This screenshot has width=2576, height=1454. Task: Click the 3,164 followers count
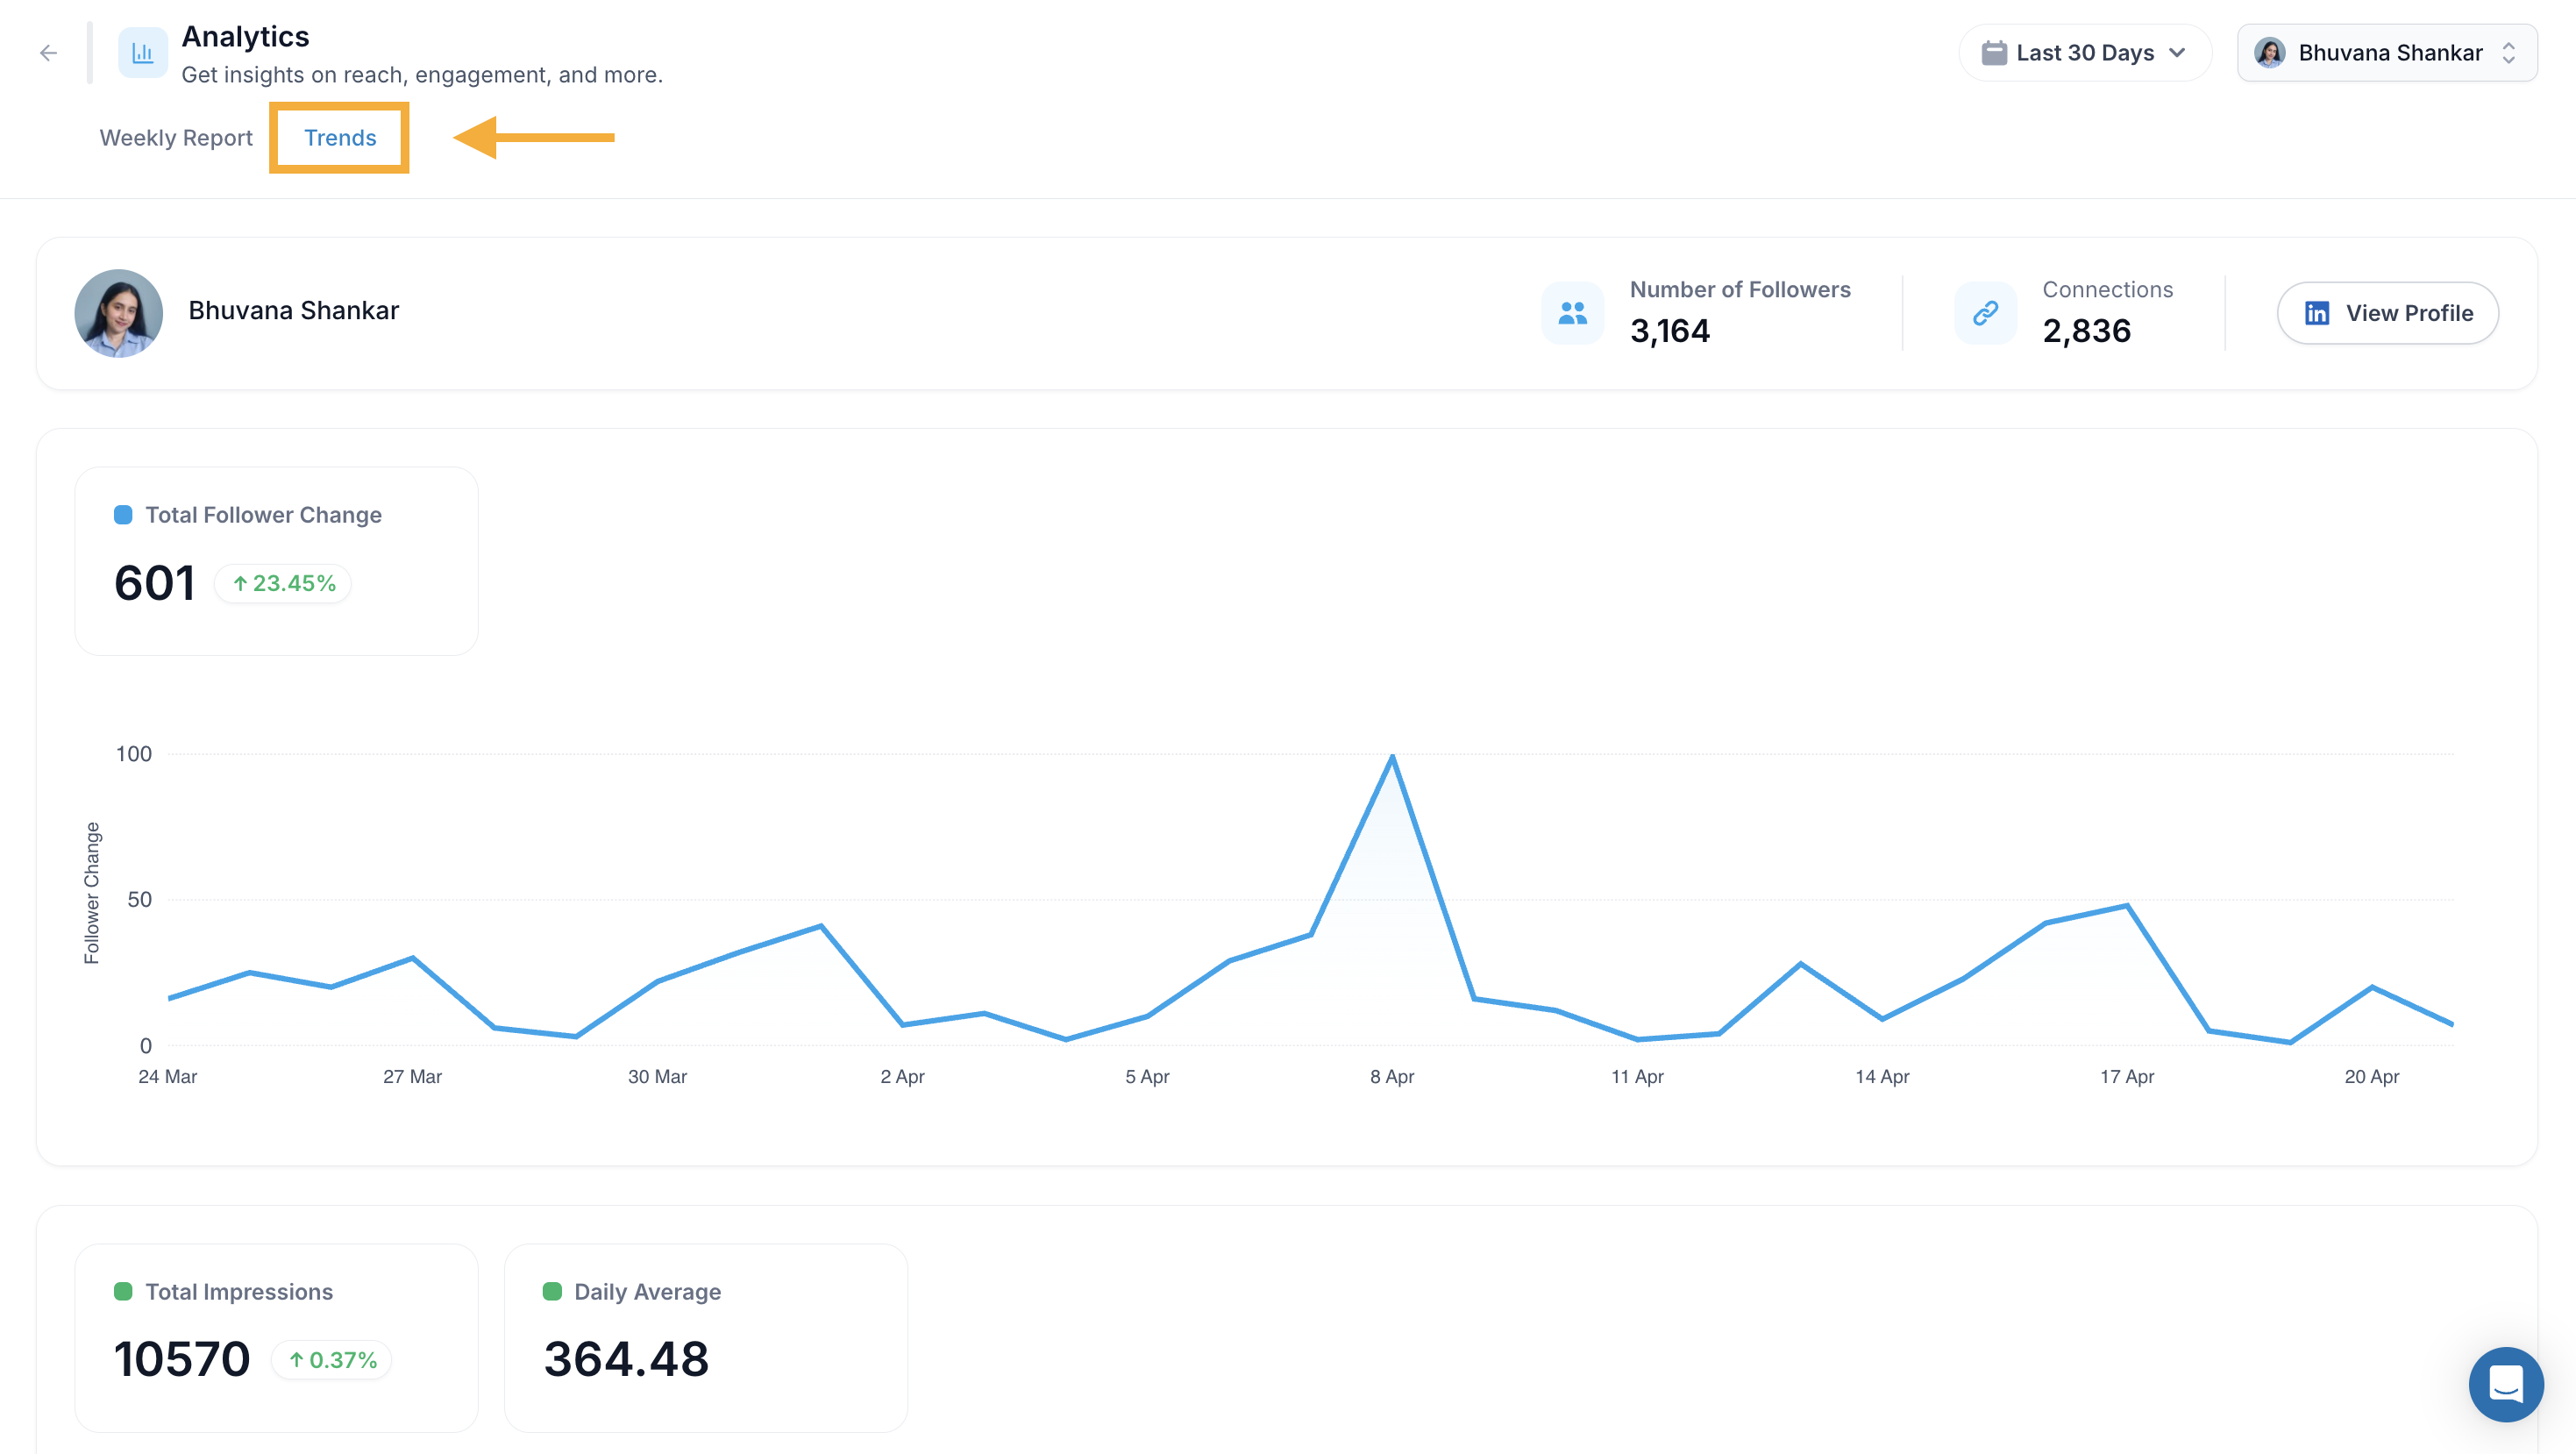tap(1670, 331)
